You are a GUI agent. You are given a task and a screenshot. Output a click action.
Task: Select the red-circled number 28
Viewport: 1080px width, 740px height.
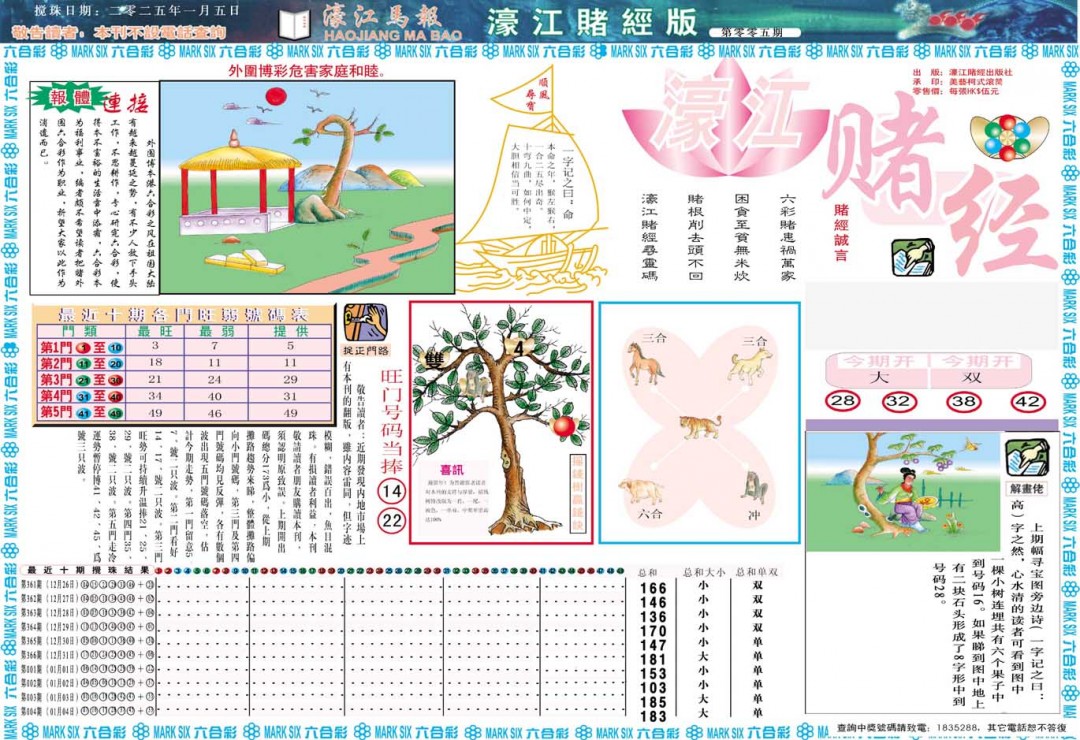point(844,399)
